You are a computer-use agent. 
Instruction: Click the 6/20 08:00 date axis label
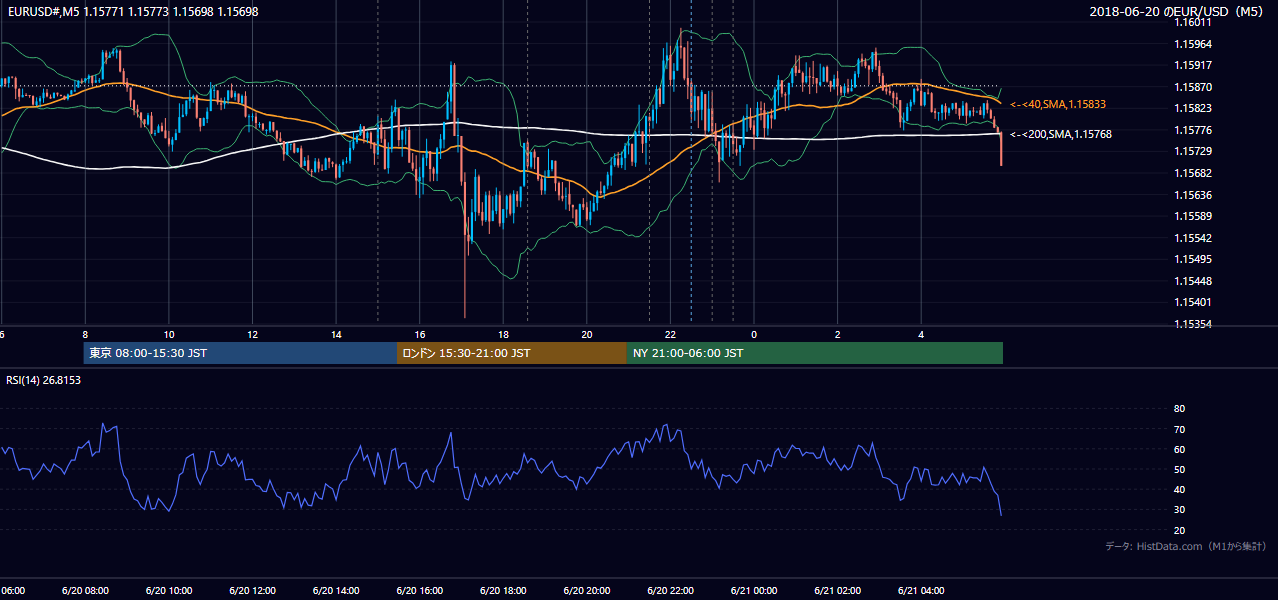click(x=85, y=591)
